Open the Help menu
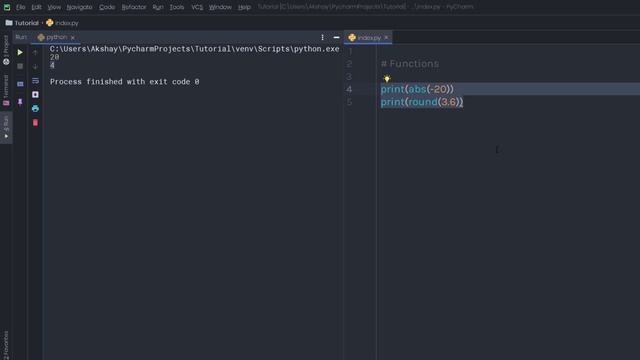Image resolution: width=640 pixels, height=360 pixels. [244, 7]
